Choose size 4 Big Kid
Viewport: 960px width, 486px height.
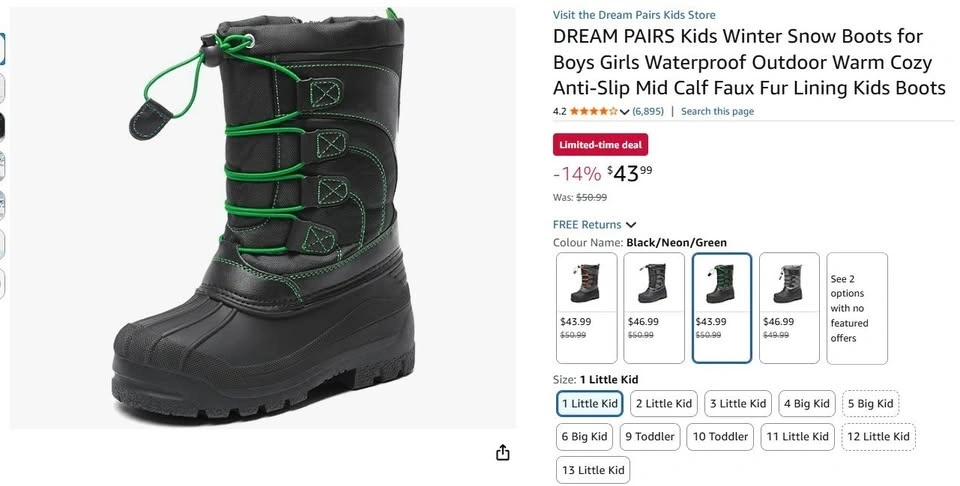click(x=806, y=404)
